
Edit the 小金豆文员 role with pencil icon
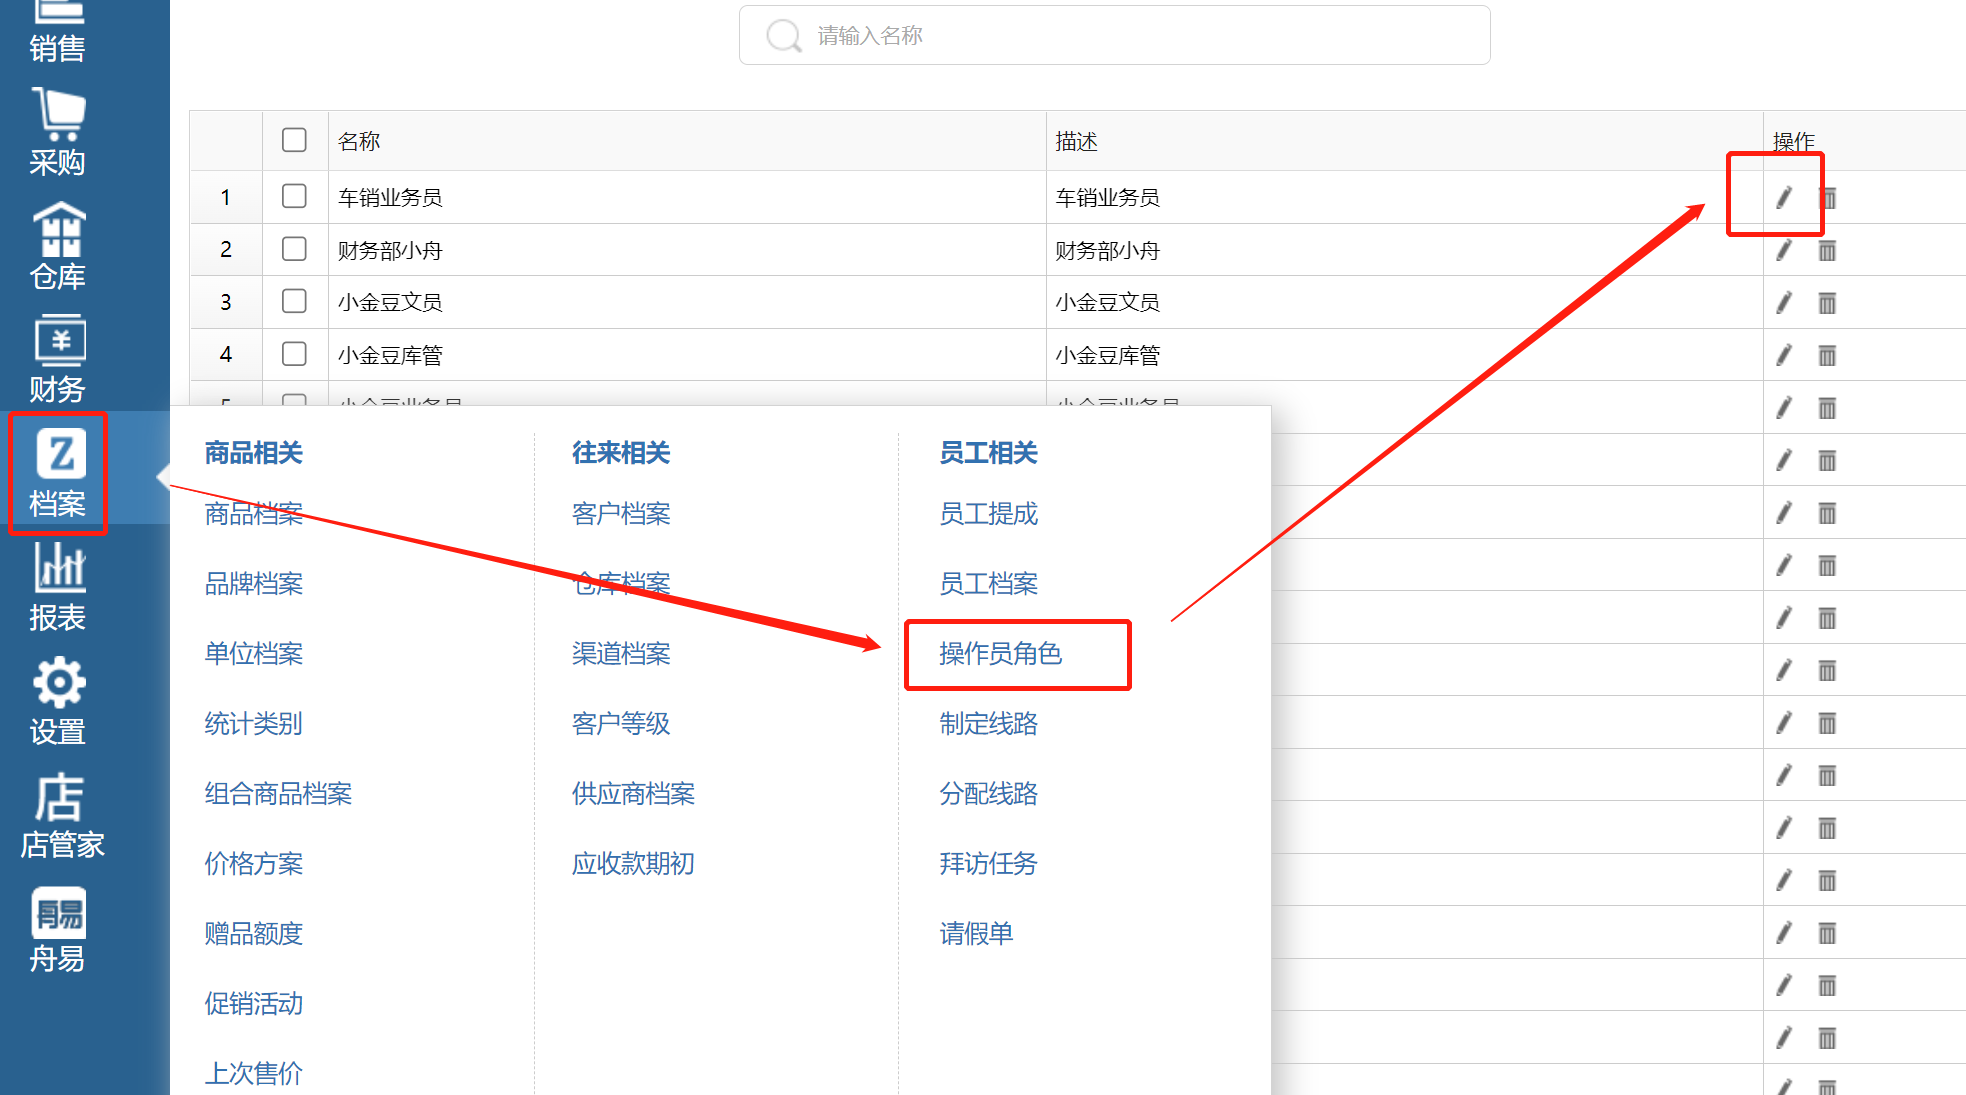tap(1783, 303)
